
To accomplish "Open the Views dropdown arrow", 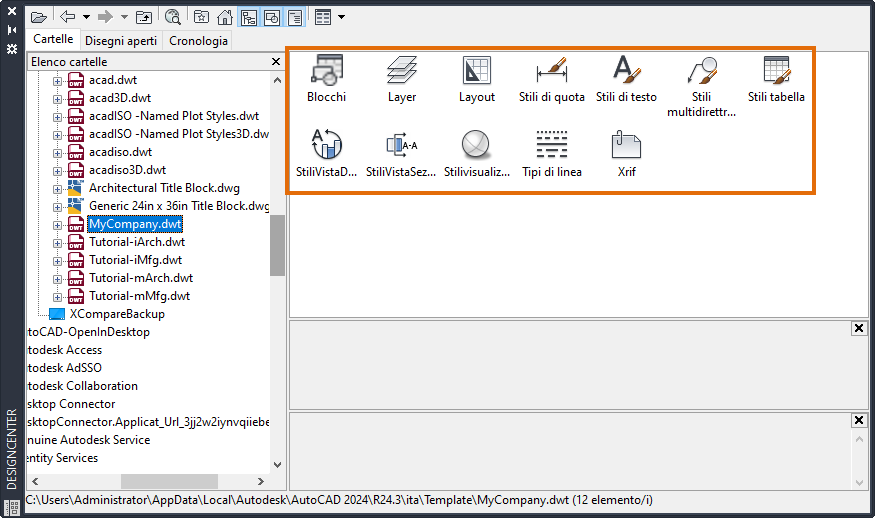I will [x=342, y=17].
